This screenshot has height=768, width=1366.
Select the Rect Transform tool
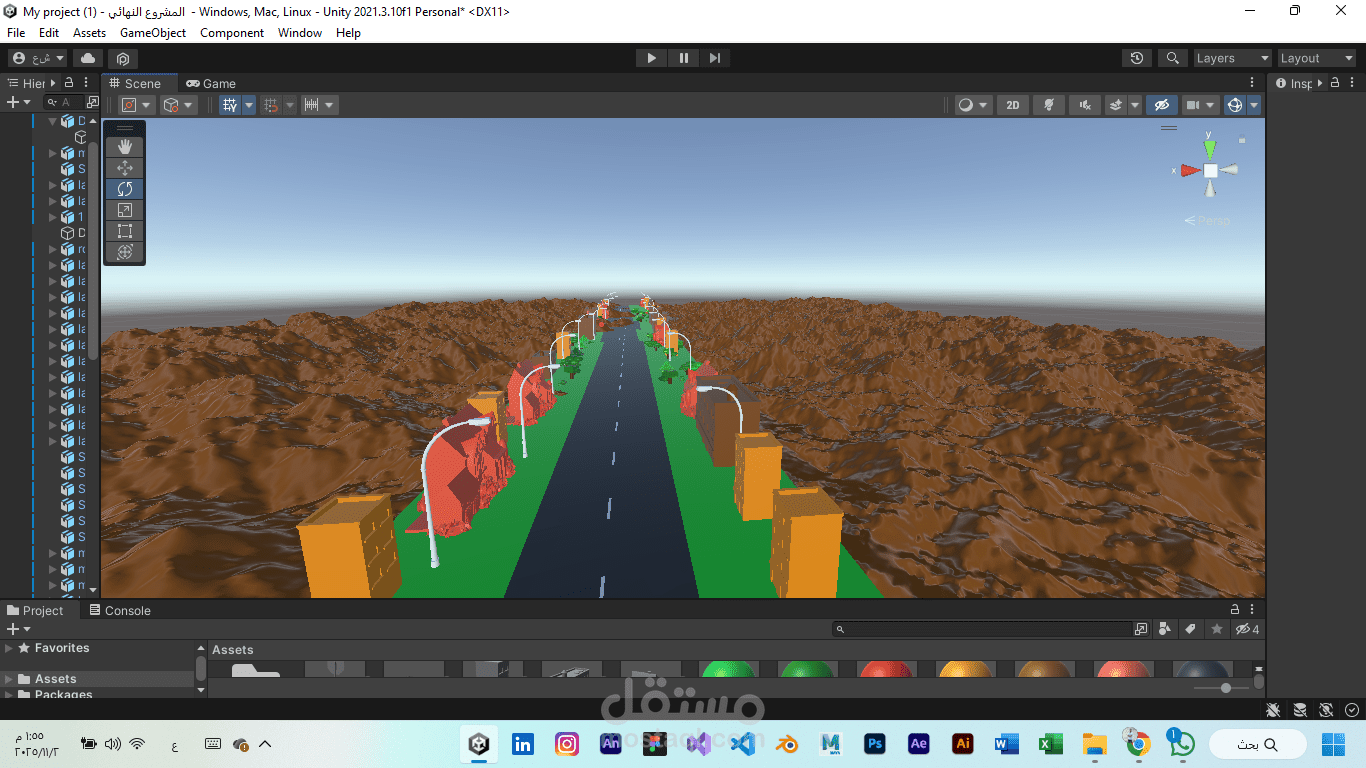point(124,230)
